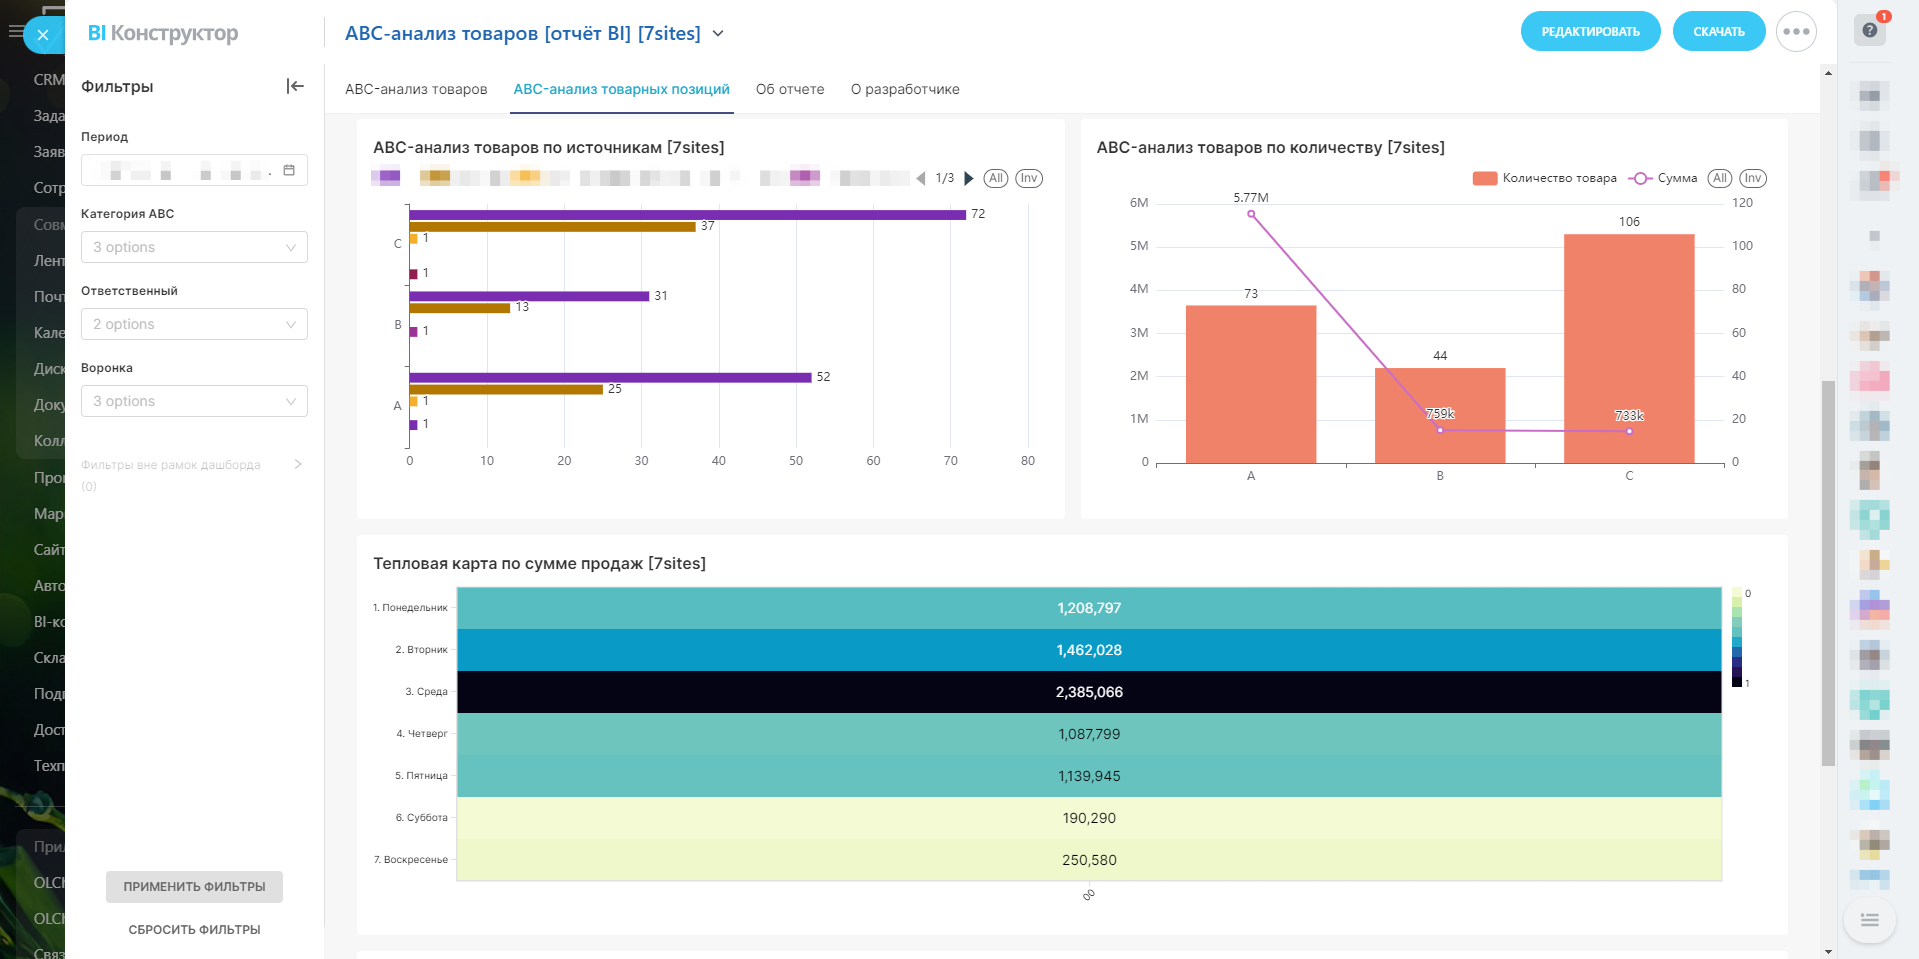Expand the Категория ABC dropdown
Image resolution: width=1919 pixels, height=959 pixels.
point(194,247)
